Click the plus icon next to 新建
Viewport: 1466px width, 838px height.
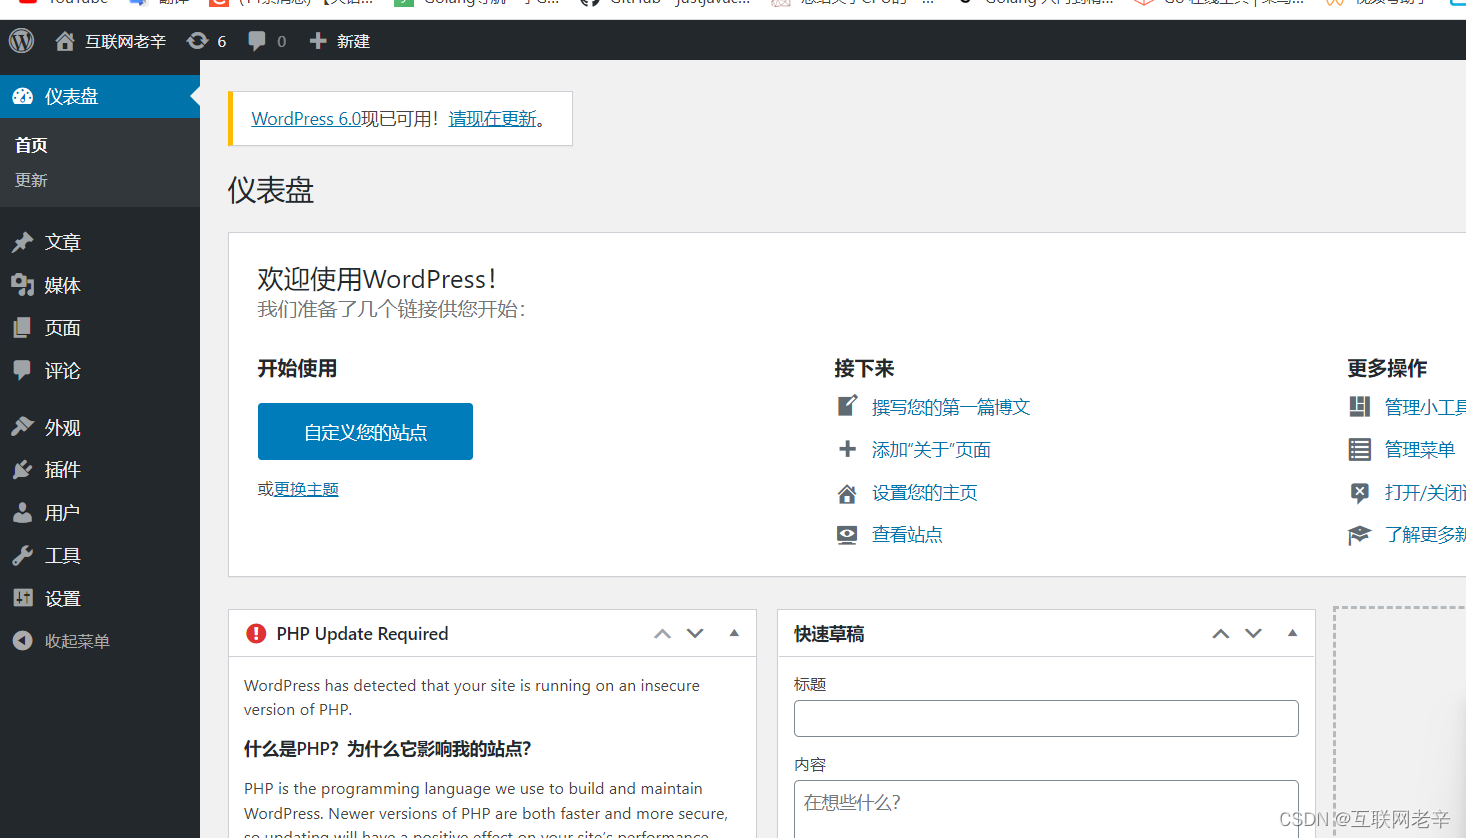318,41
